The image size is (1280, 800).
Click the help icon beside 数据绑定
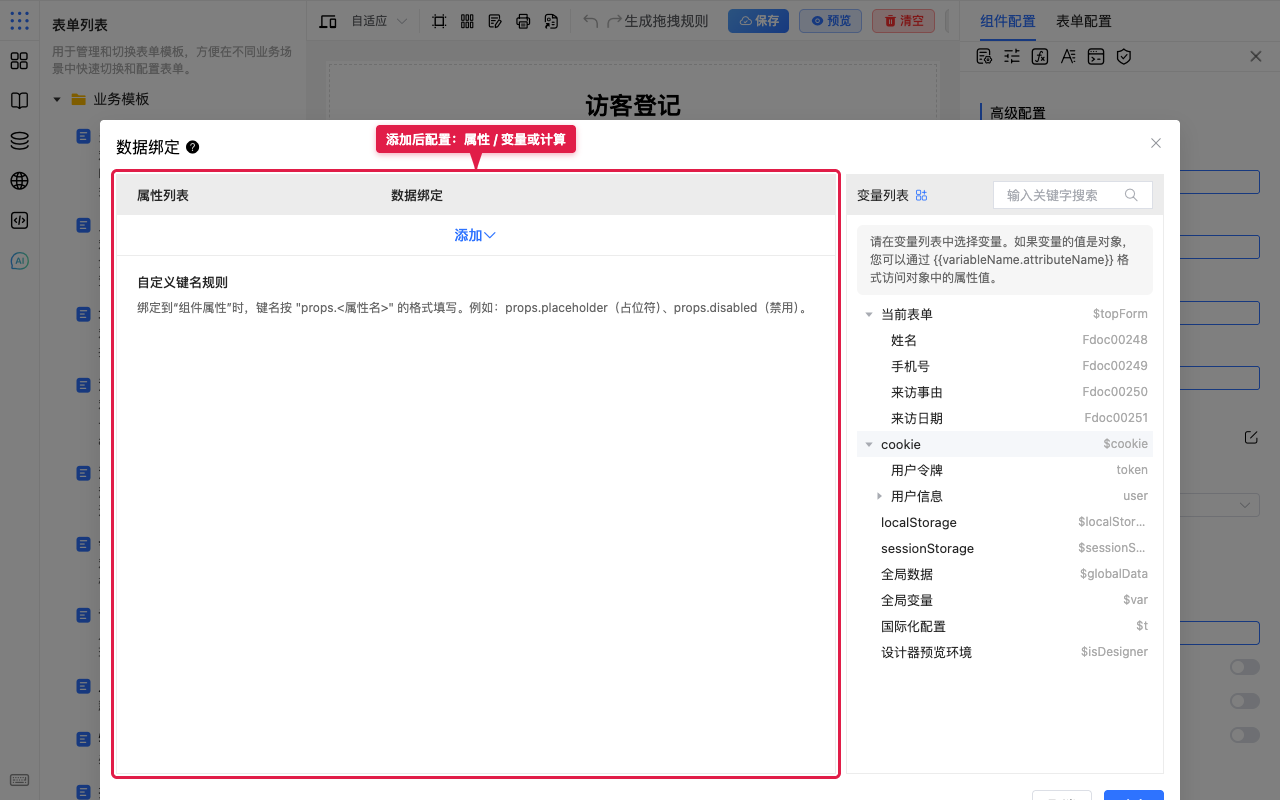tap(193, 147)
